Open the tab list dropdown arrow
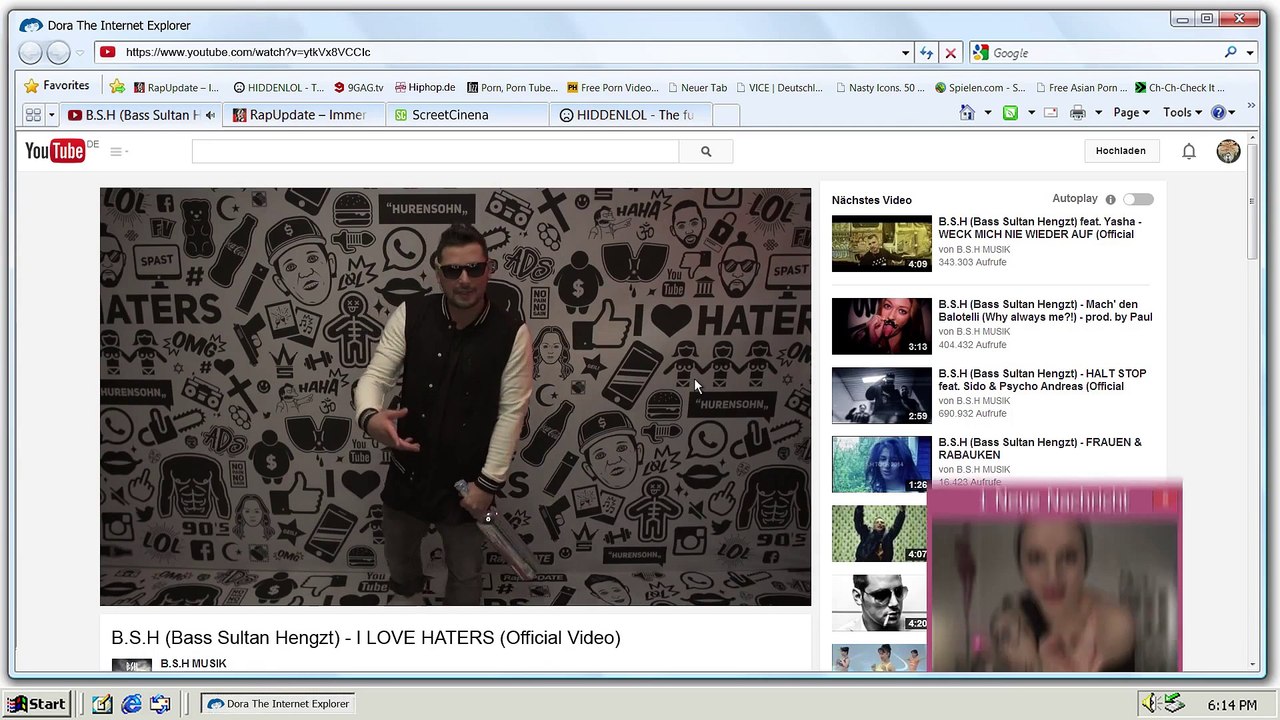This screenshot has height=720, width=1280. pos(52,115)
